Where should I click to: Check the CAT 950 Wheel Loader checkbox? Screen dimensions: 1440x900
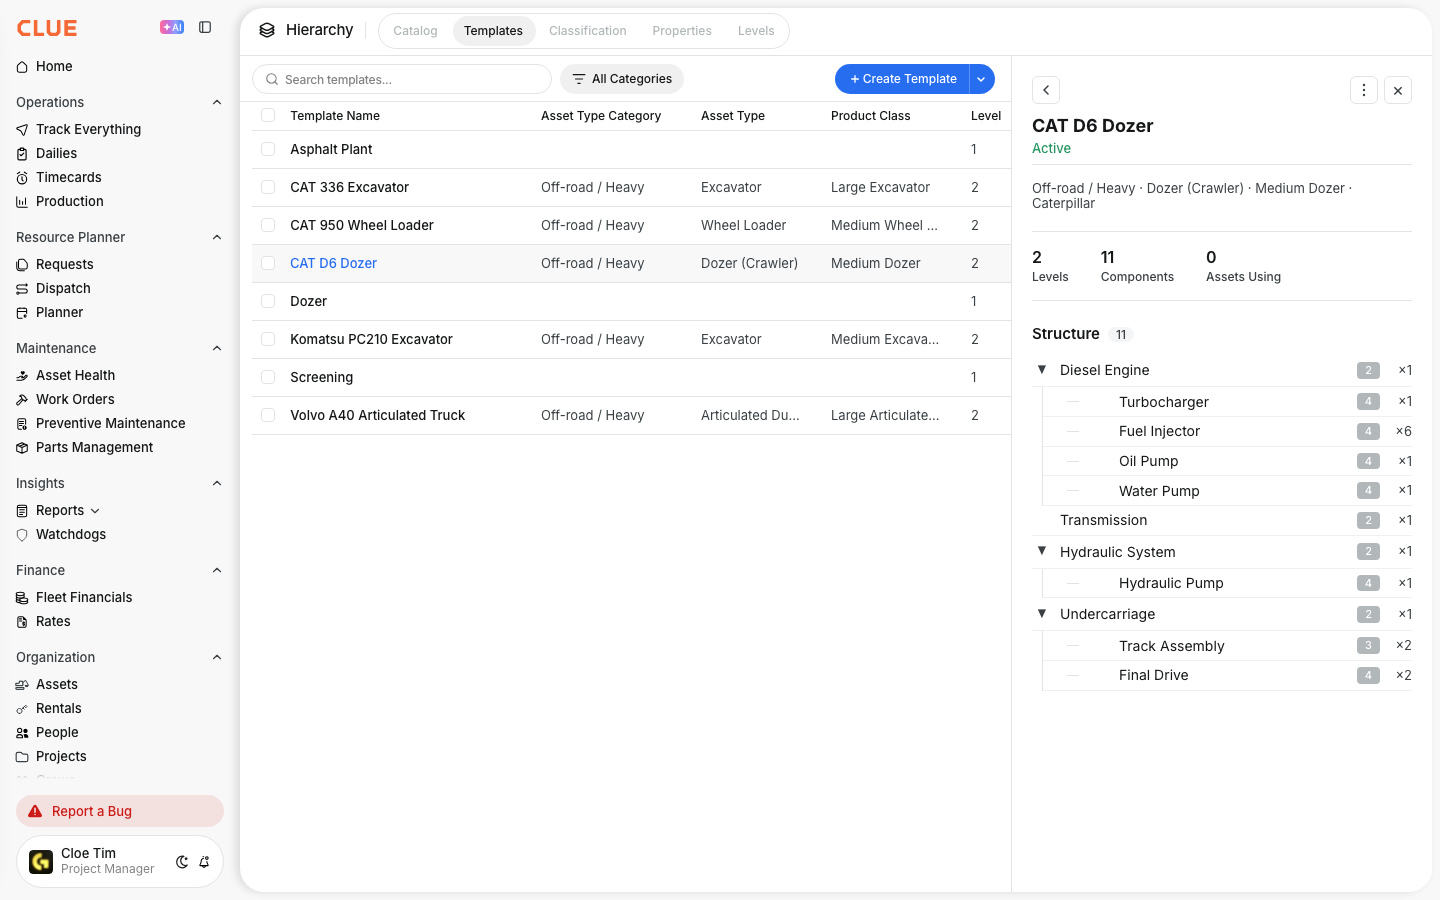[268, 225]
